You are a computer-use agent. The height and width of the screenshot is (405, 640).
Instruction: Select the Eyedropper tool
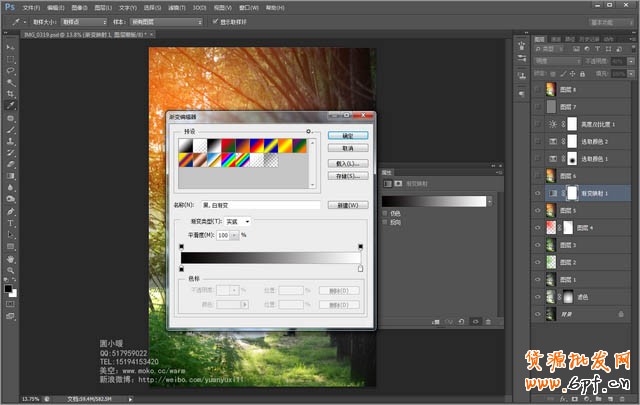coord(10,106)
